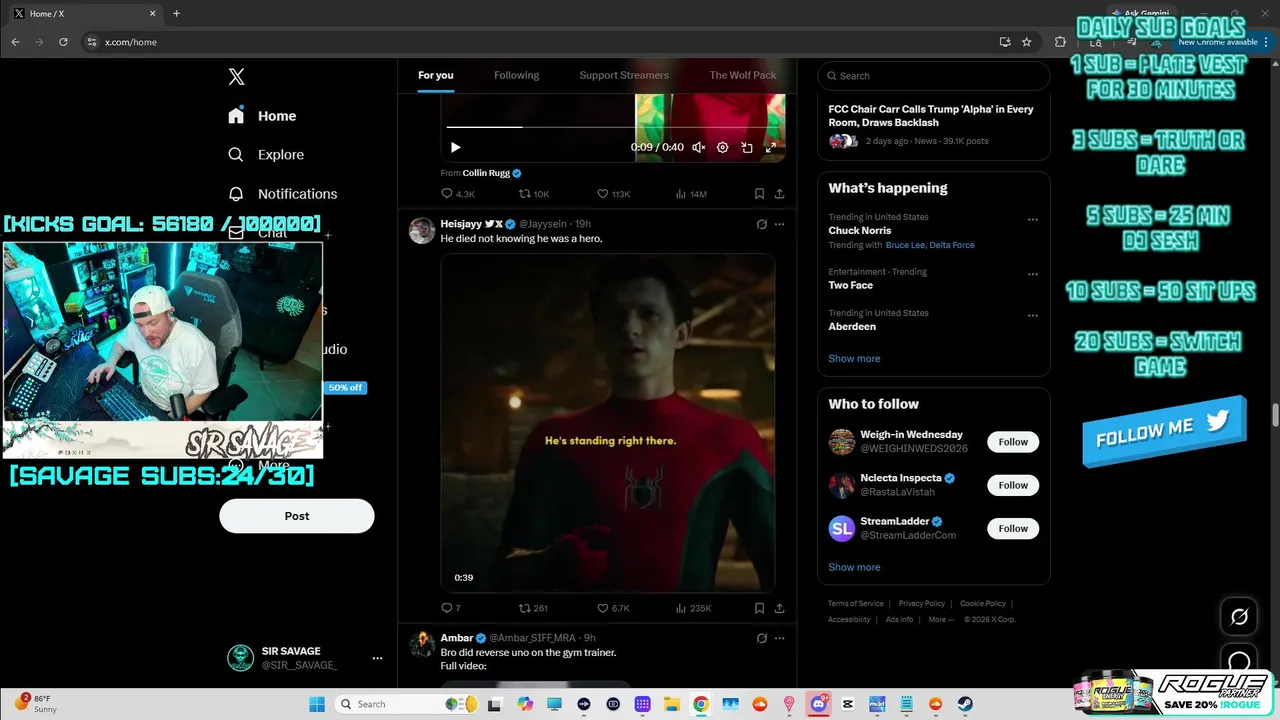Screen dimensions: 1280x720
Task: Open Notifications in the sidebar
Action: click(283, 194)
